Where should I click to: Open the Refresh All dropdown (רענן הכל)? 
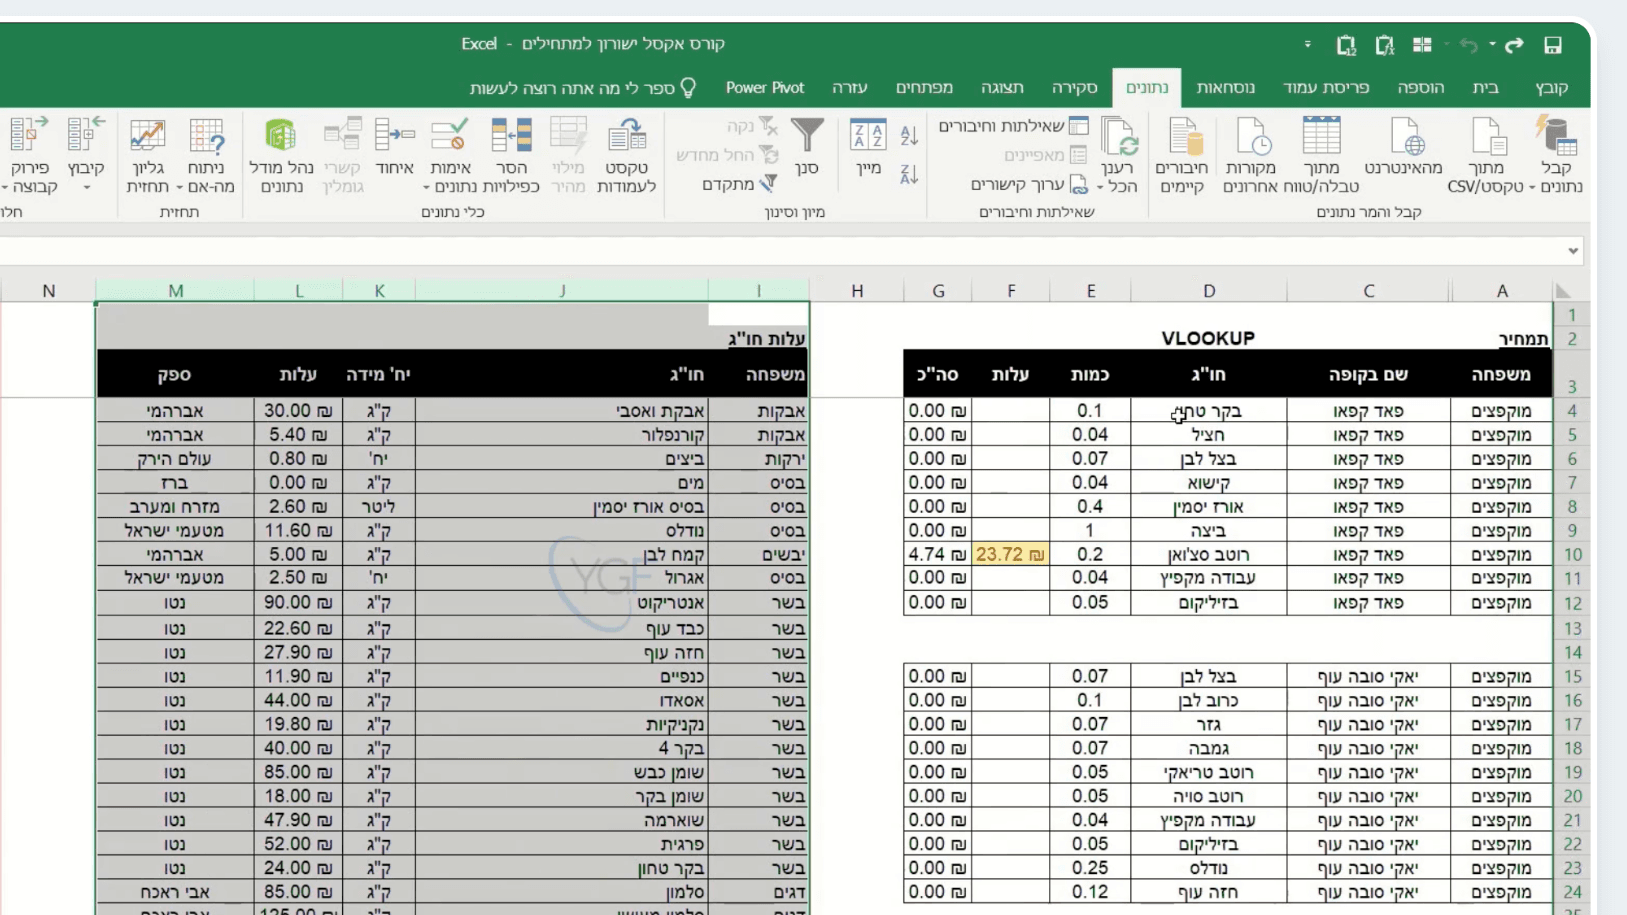point(1117,155)
